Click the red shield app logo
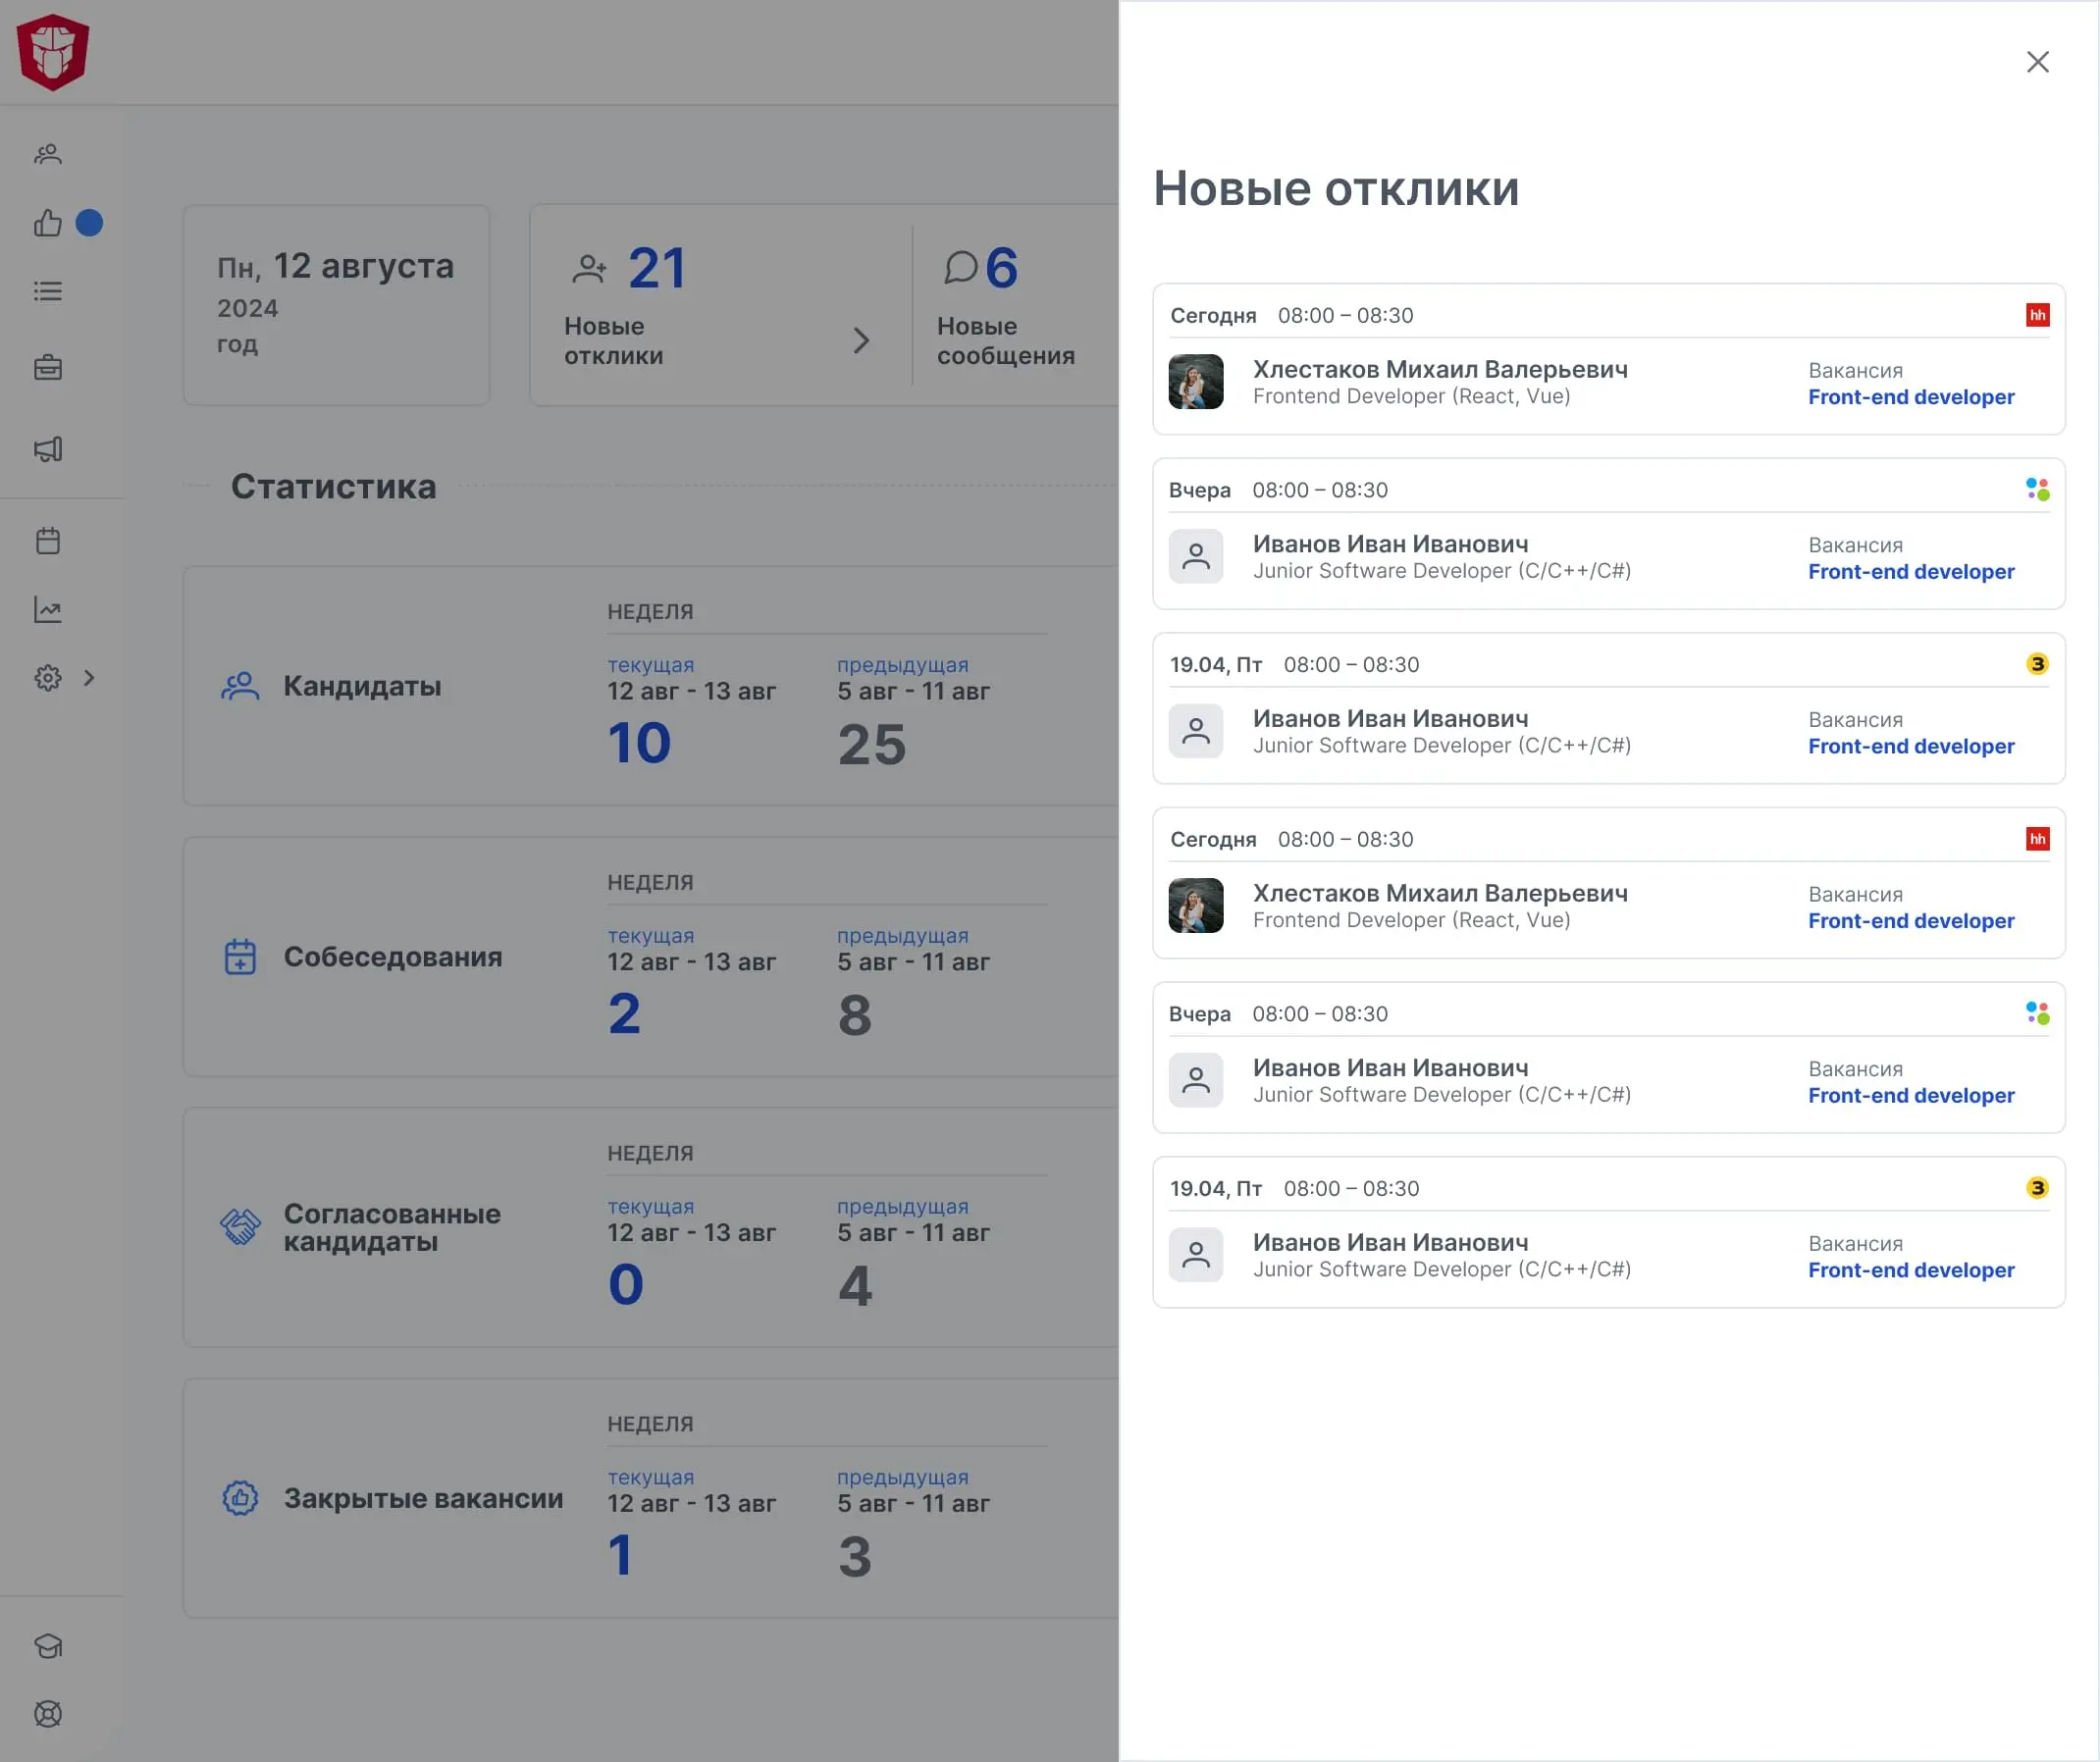The width and height of the screenshot is (2100, 1762). pos(53,52)
